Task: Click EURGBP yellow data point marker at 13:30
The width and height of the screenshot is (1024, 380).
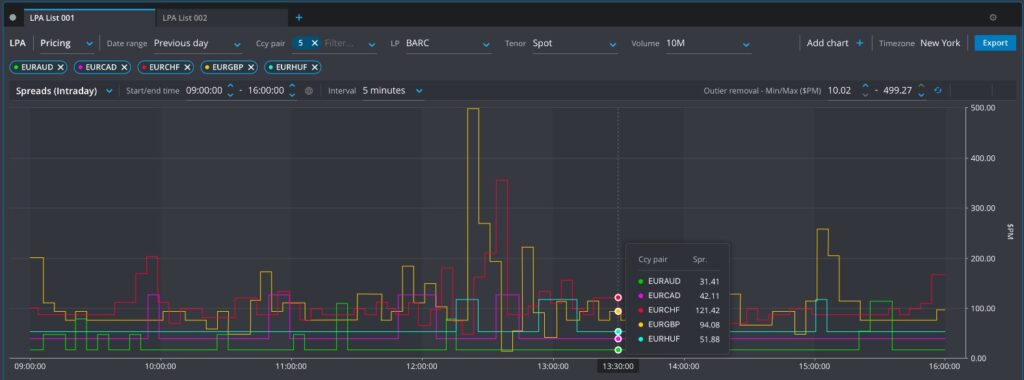Action: [x=618, y=311]
